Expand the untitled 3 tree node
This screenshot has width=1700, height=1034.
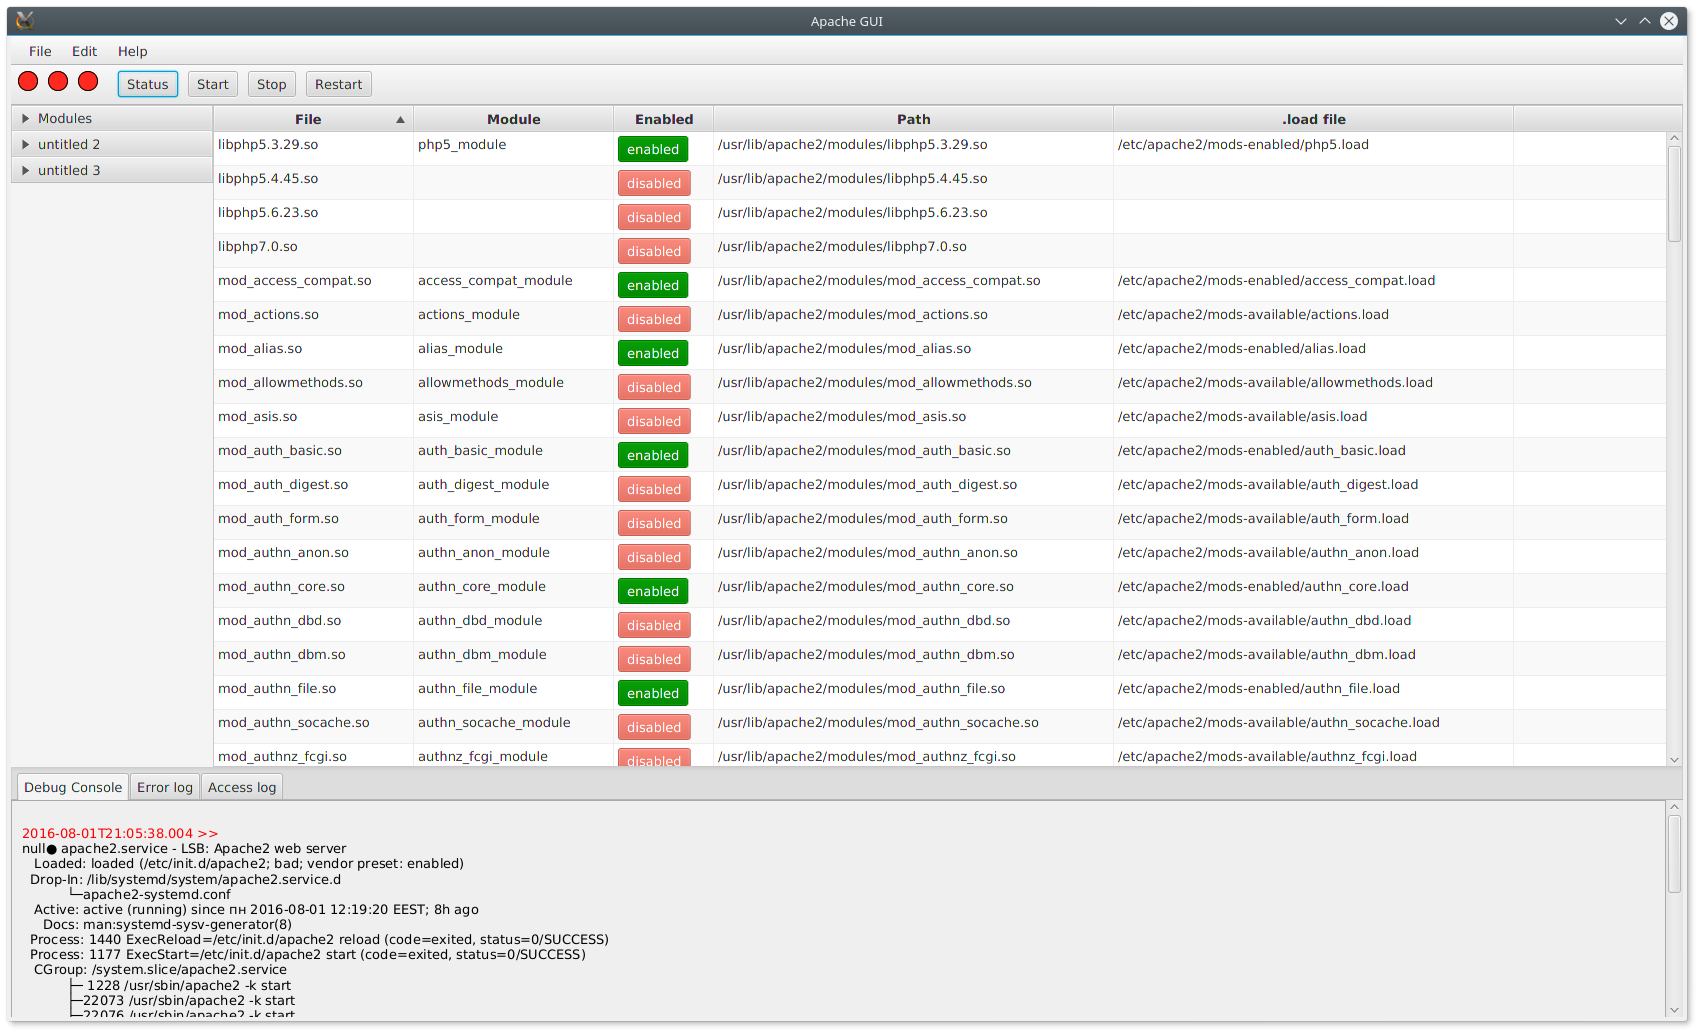point(25,170)
